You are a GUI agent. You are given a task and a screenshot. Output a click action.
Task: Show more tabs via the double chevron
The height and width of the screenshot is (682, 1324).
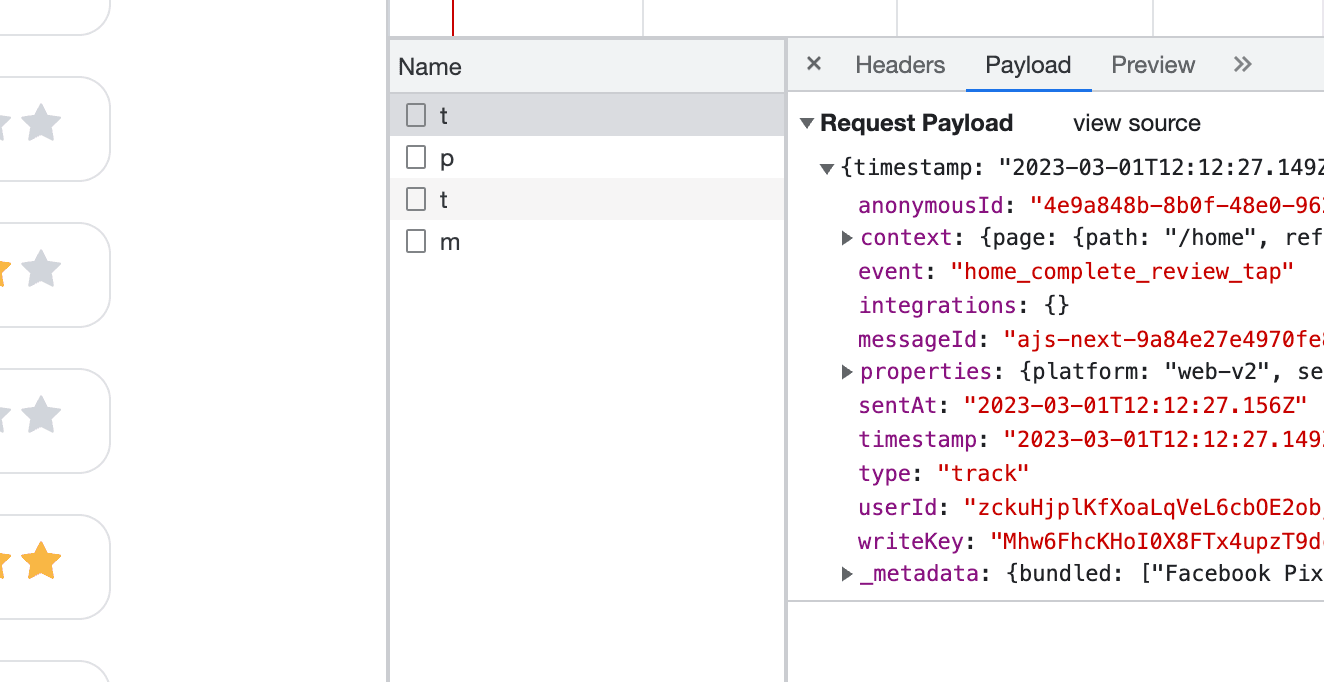coord(1243,65)
